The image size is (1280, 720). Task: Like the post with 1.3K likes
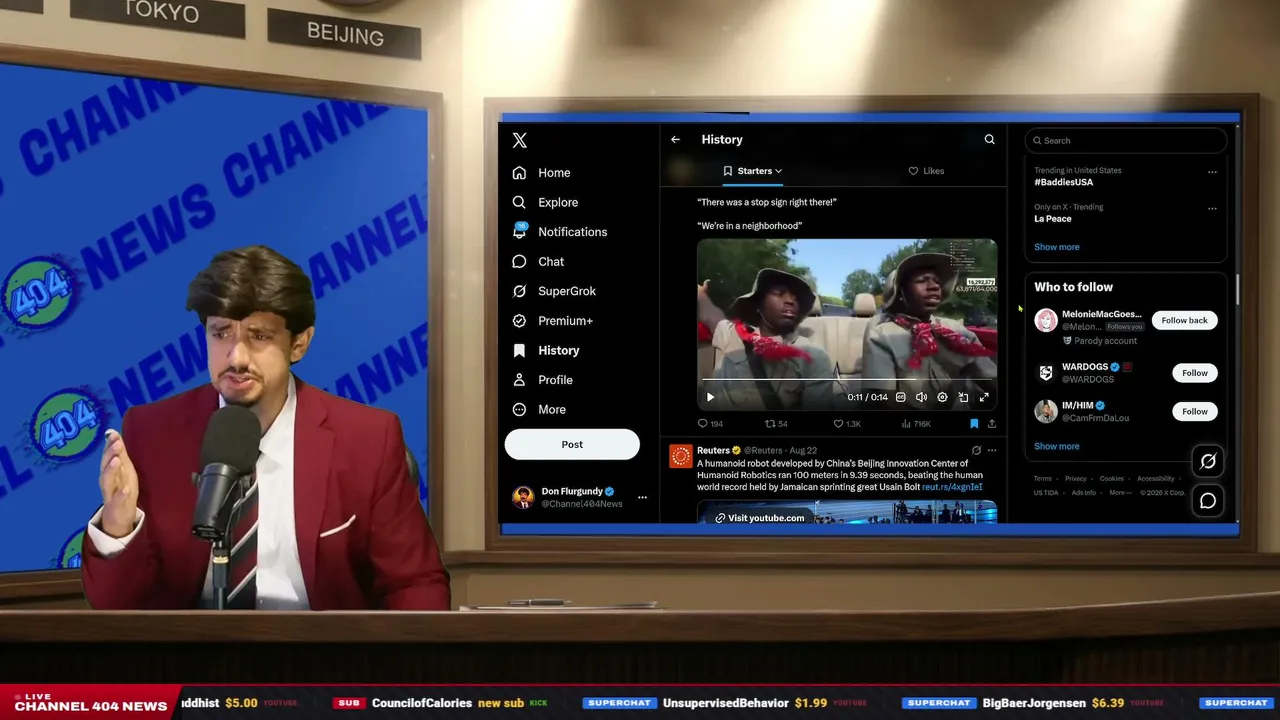[x=847, y=424]
